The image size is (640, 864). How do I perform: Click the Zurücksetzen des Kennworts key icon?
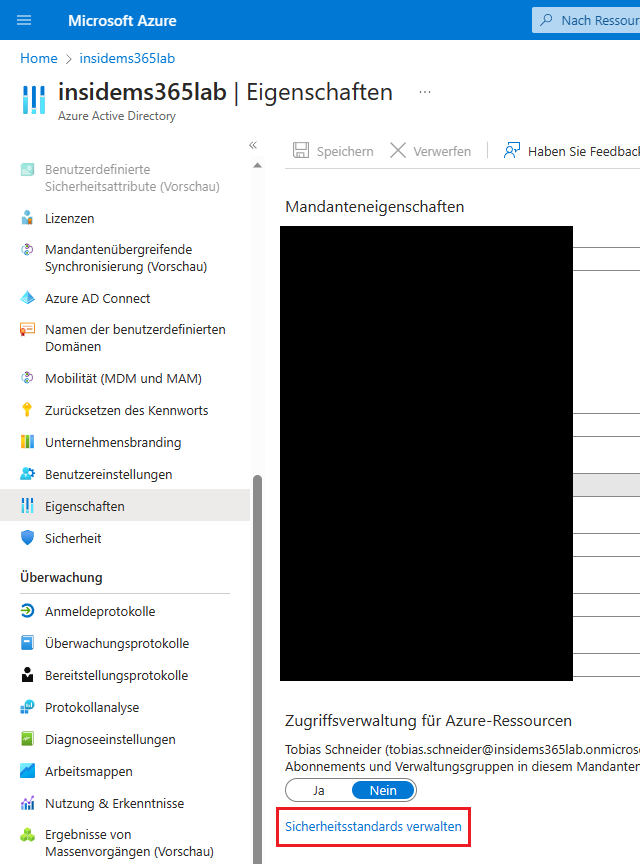[27, 410]
